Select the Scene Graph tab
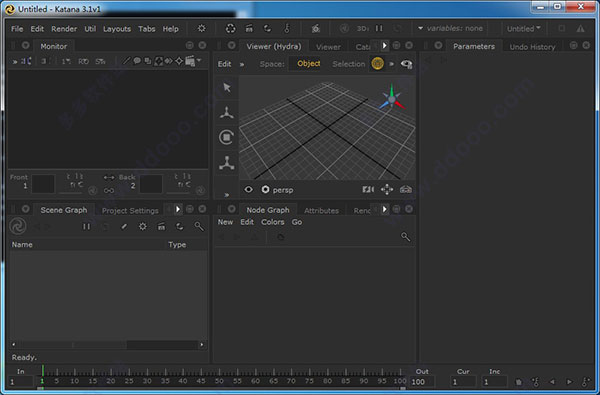 point(64,210)
